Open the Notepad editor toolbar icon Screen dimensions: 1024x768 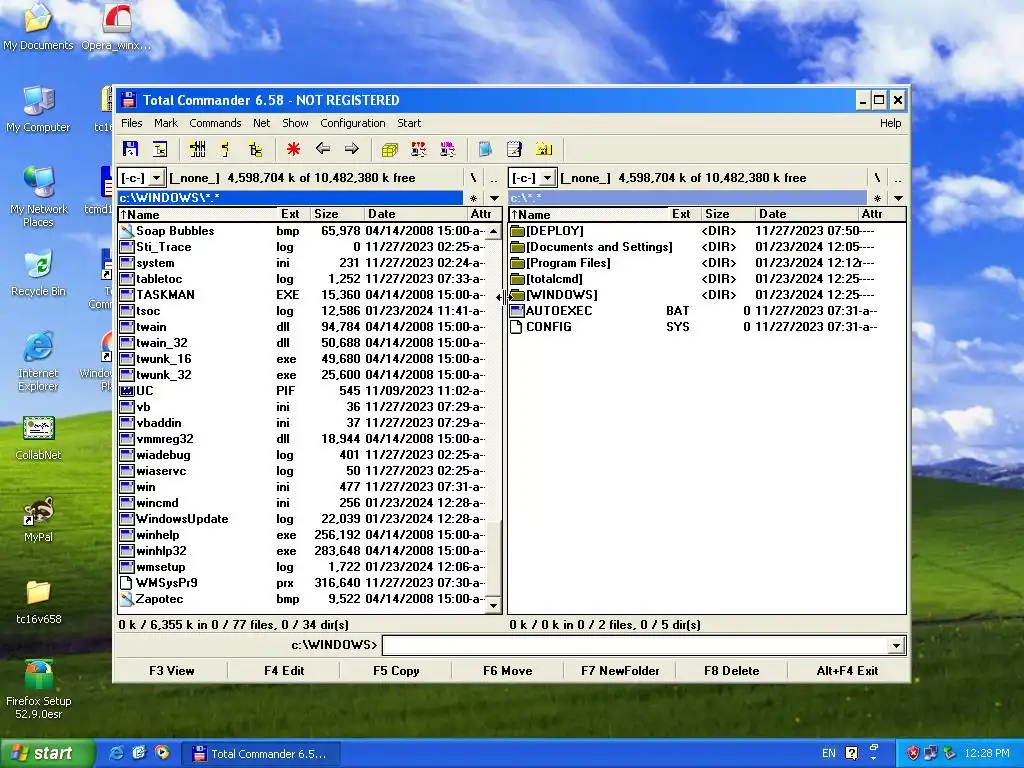pos(515,149)
